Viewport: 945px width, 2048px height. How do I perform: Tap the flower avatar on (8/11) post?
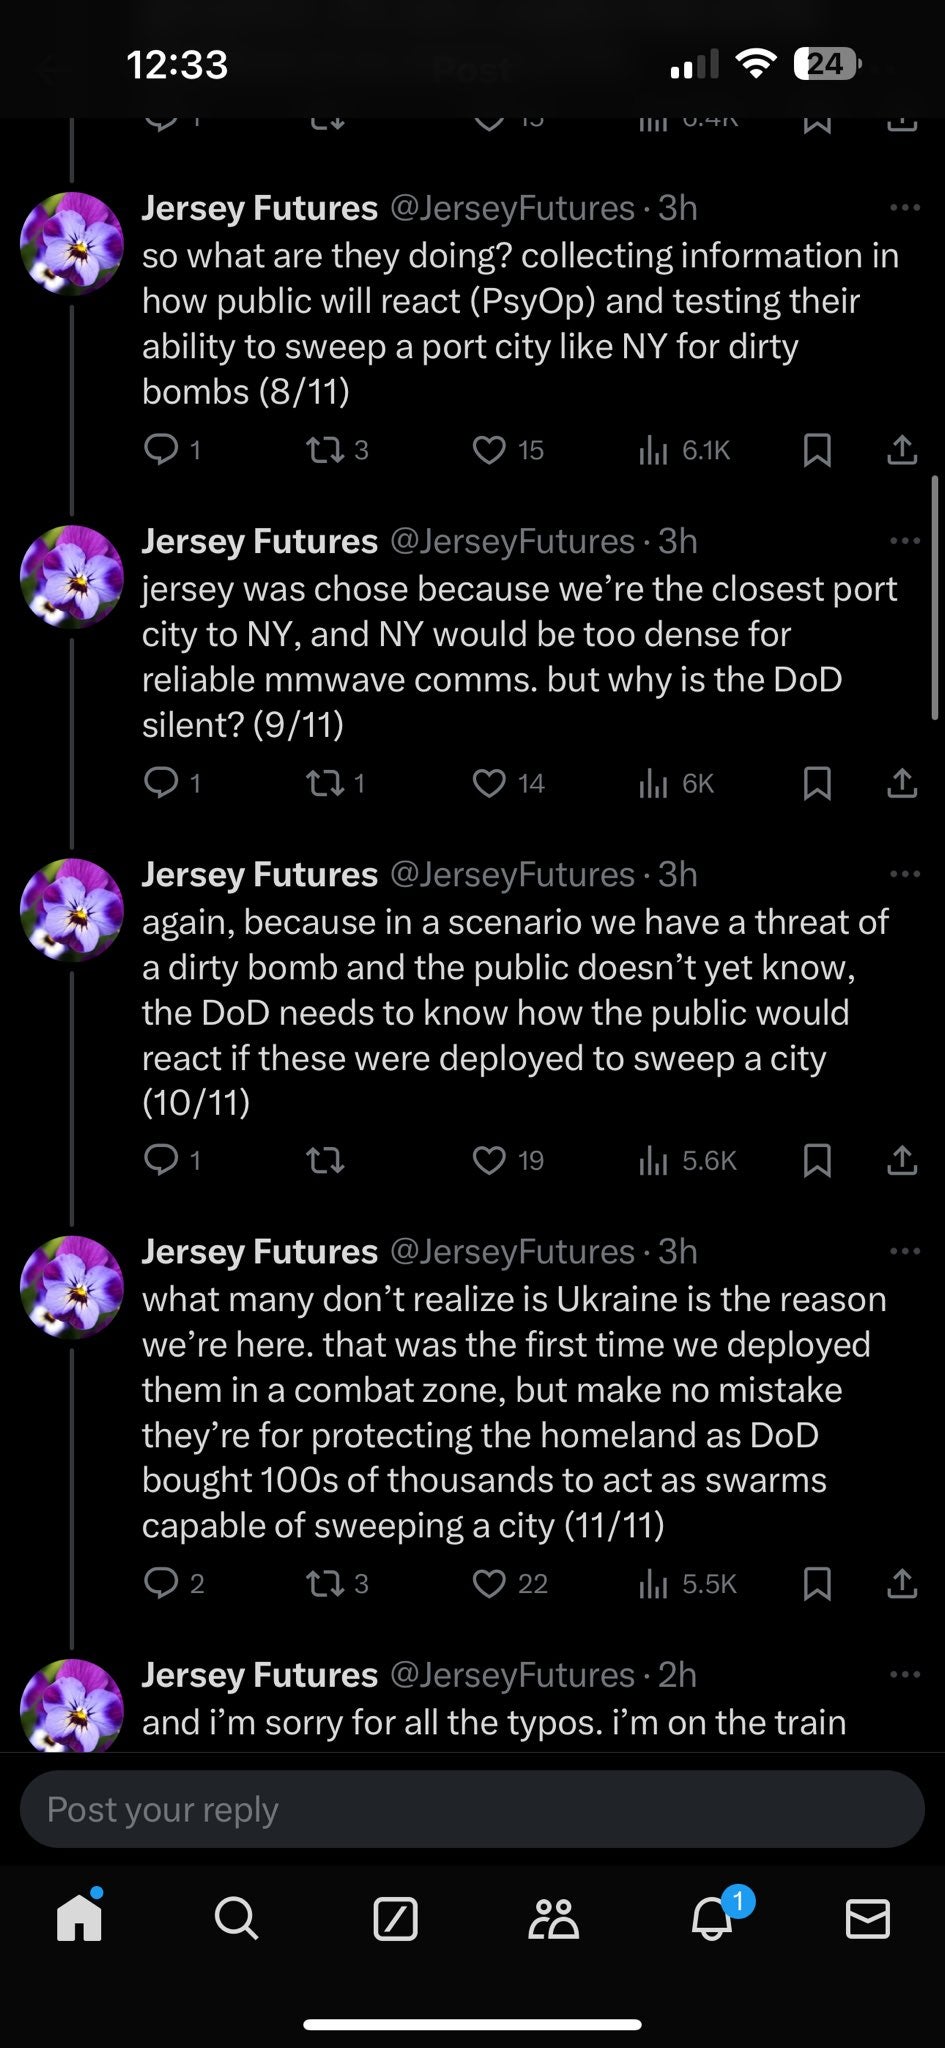click(72, 243)
